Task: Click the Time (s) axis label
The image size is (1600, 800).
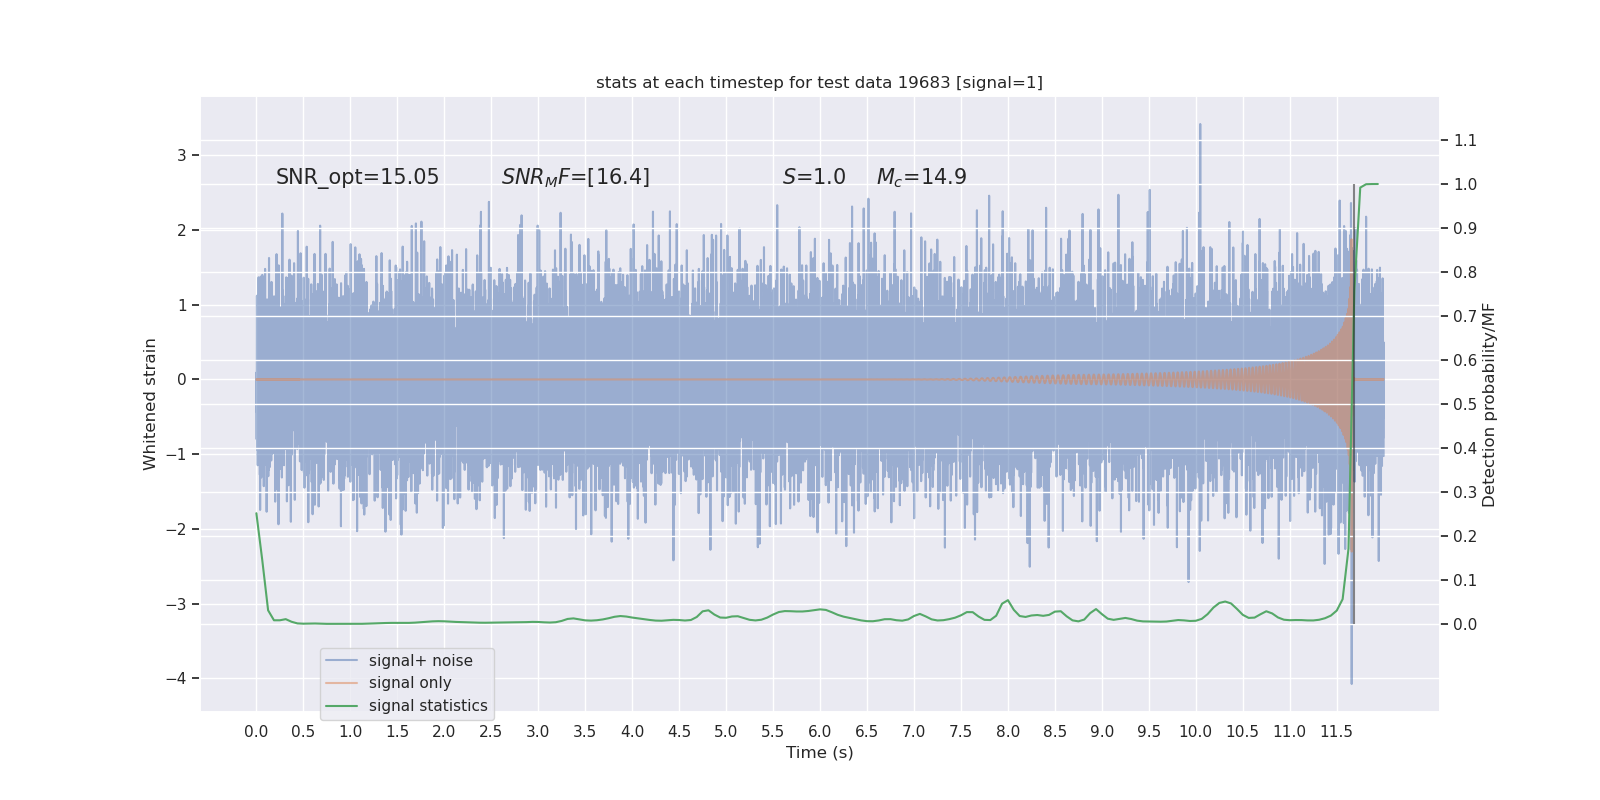Action: click(x=819, y=752)
